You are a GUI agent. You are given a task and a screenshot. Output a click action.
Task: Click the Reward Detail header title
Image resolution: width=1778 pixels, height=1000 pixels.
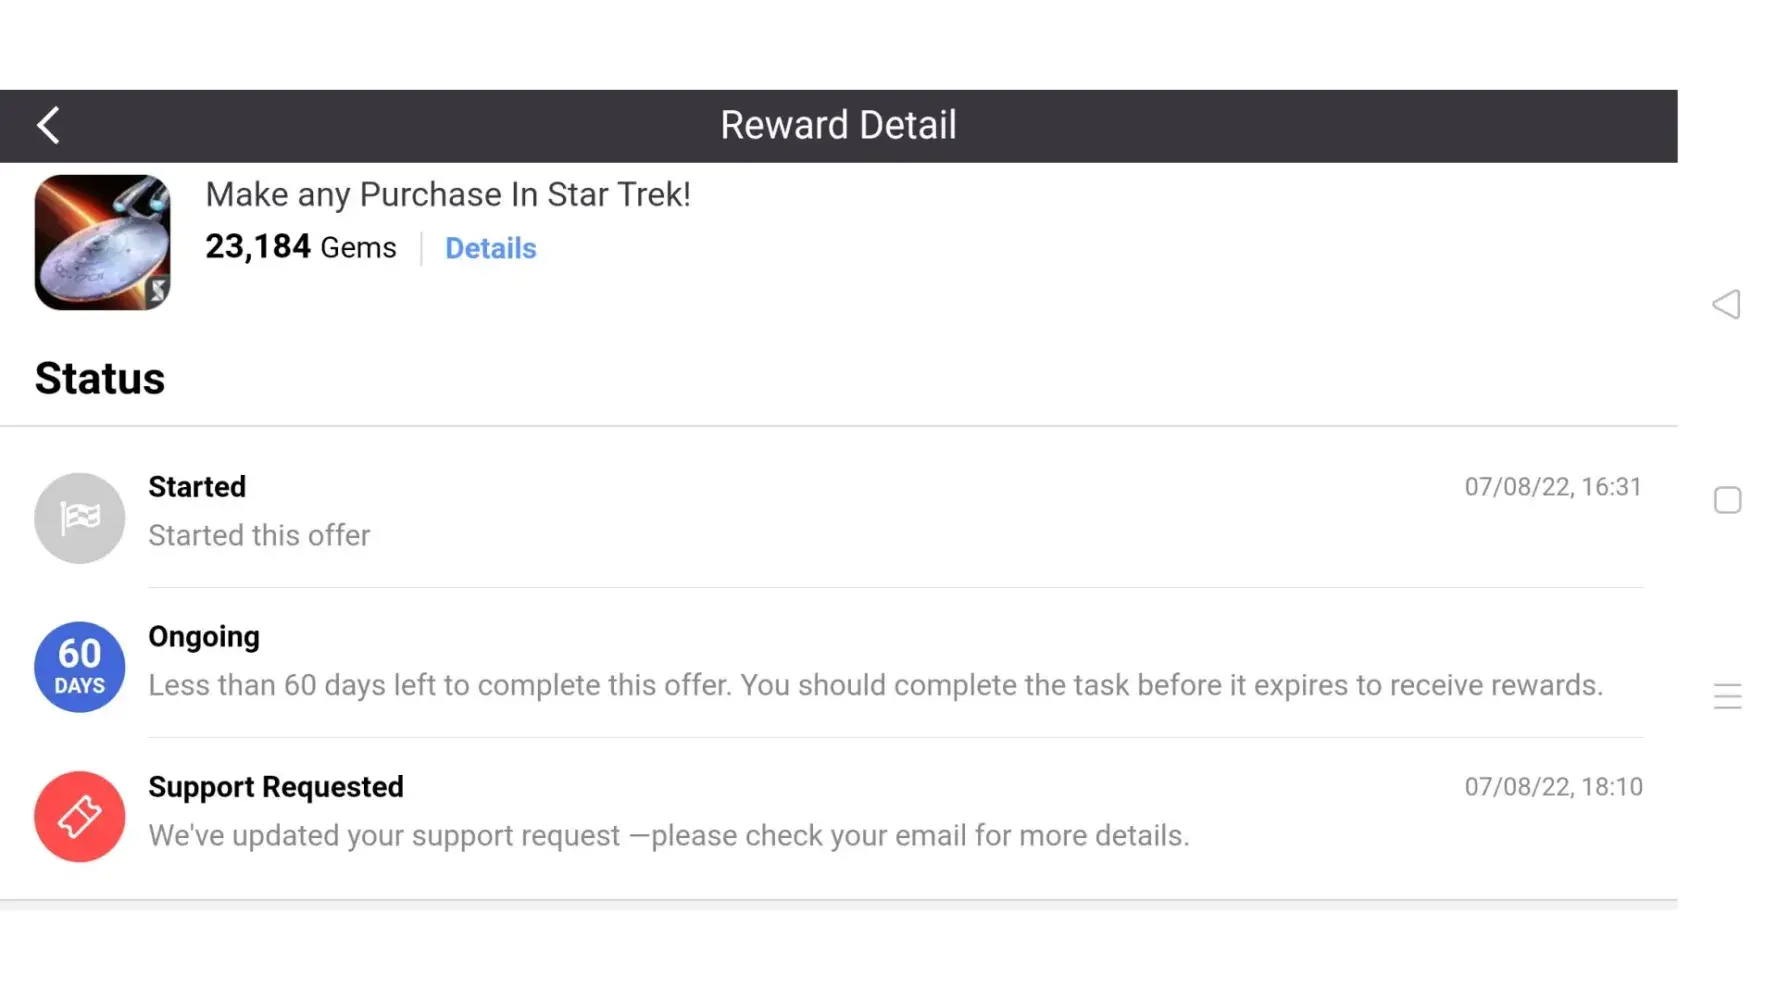(838, 126)
